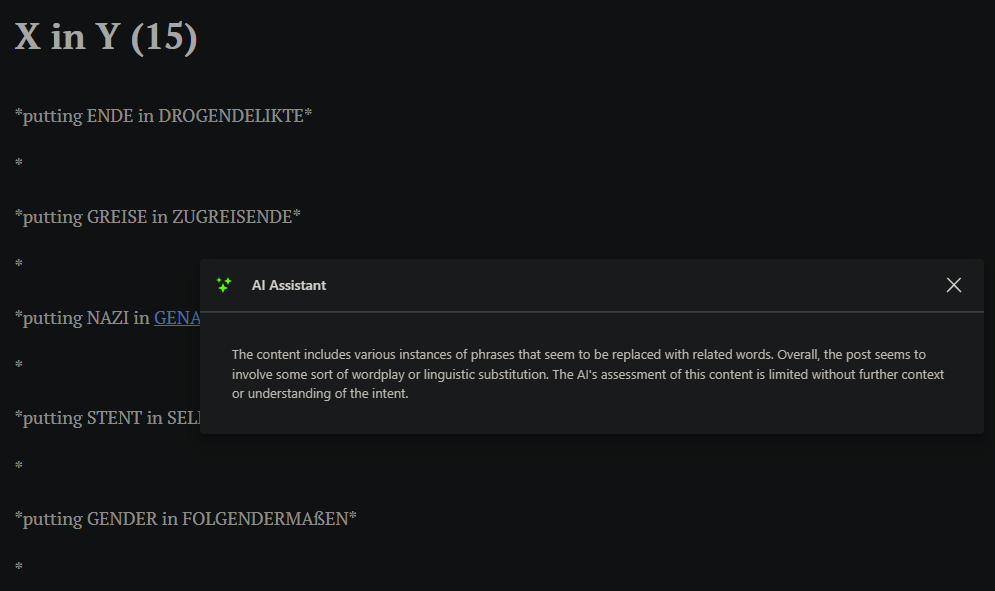Click the asterisk line below the NAZI line

pos(19,365)
